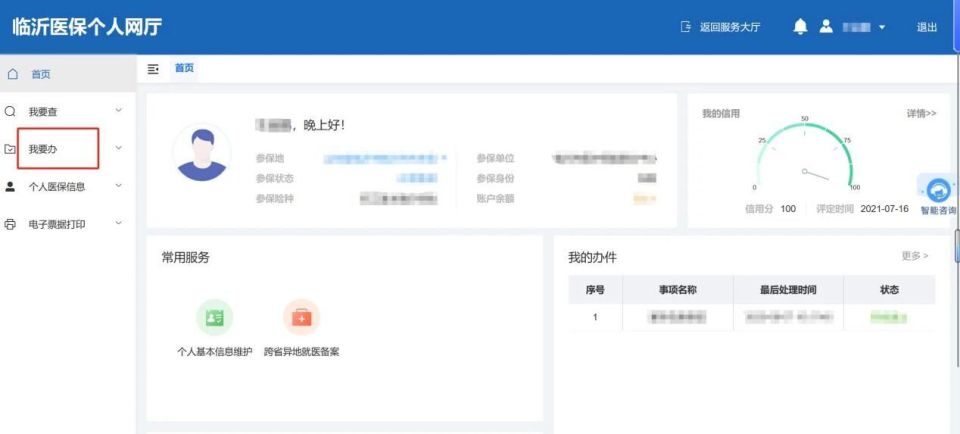Open the 我要查 sidebar menu
Screen dimensions: 960x434
[x=67, y=111]
